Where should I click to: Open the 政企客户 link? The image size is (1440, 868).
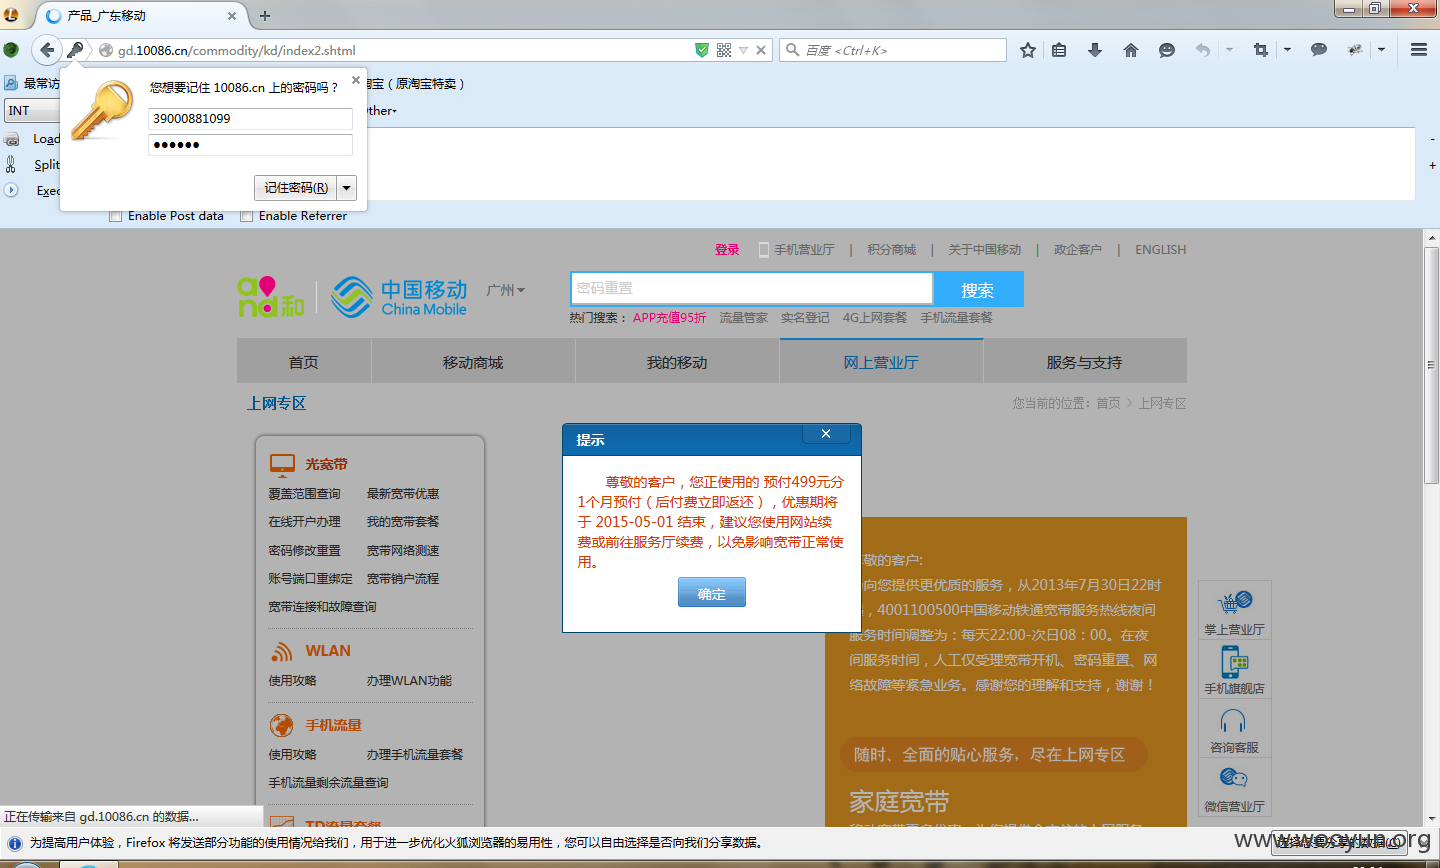[x=1078, y=250]
